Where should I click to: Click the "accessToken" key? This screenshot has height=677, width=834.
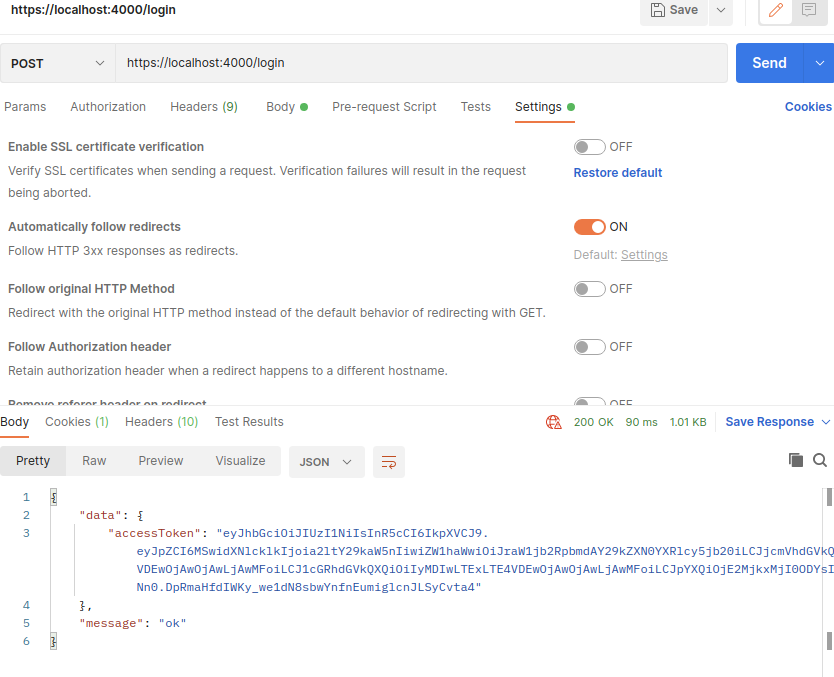click(x=154, y=533)
